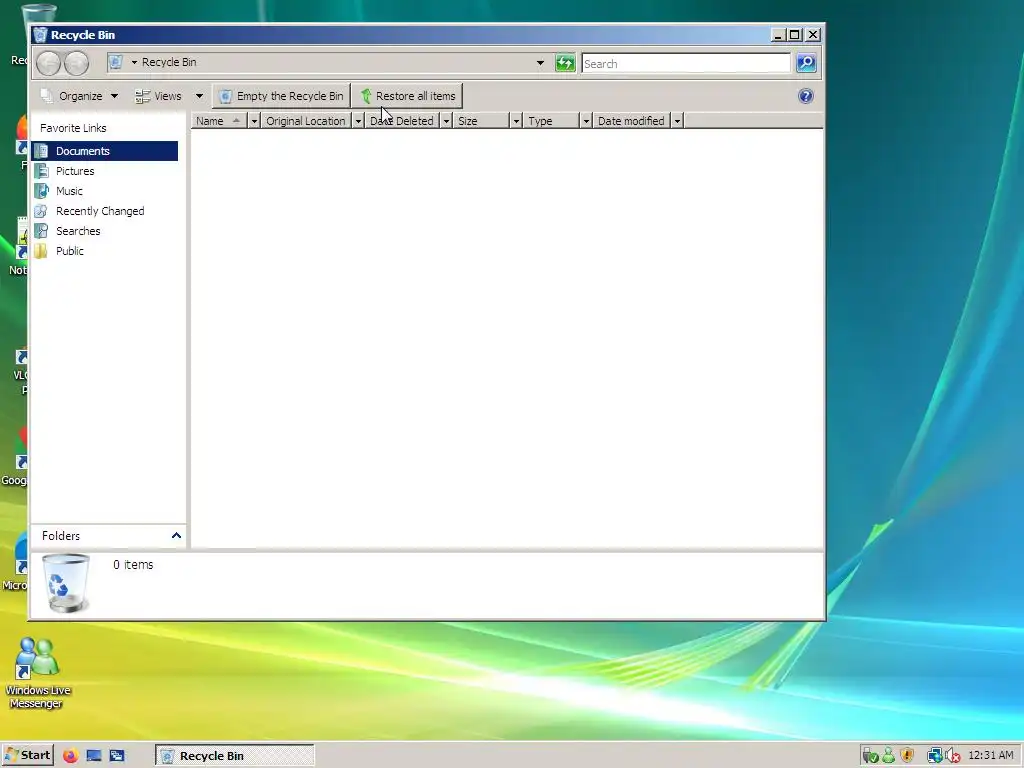Click the network connection tray icon
The image size is (1024, 768).
click(x=935, y=756)
